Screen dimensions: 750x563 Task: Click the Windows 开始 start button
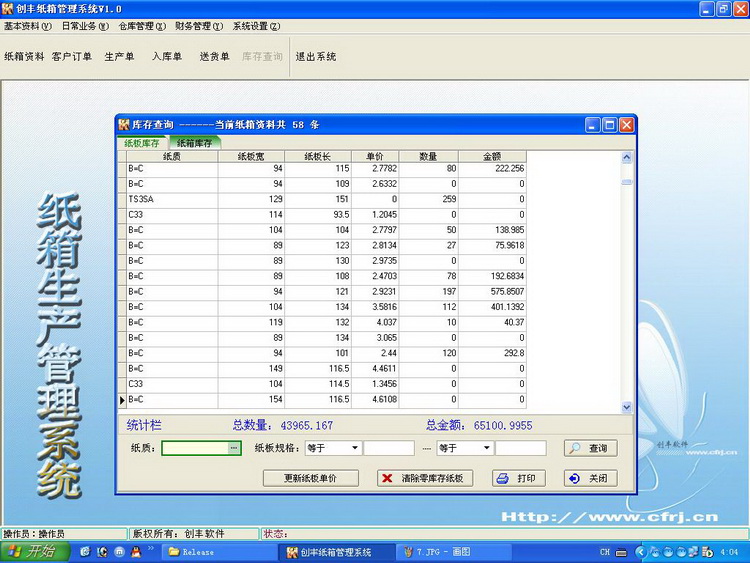(x=34, y=552)
